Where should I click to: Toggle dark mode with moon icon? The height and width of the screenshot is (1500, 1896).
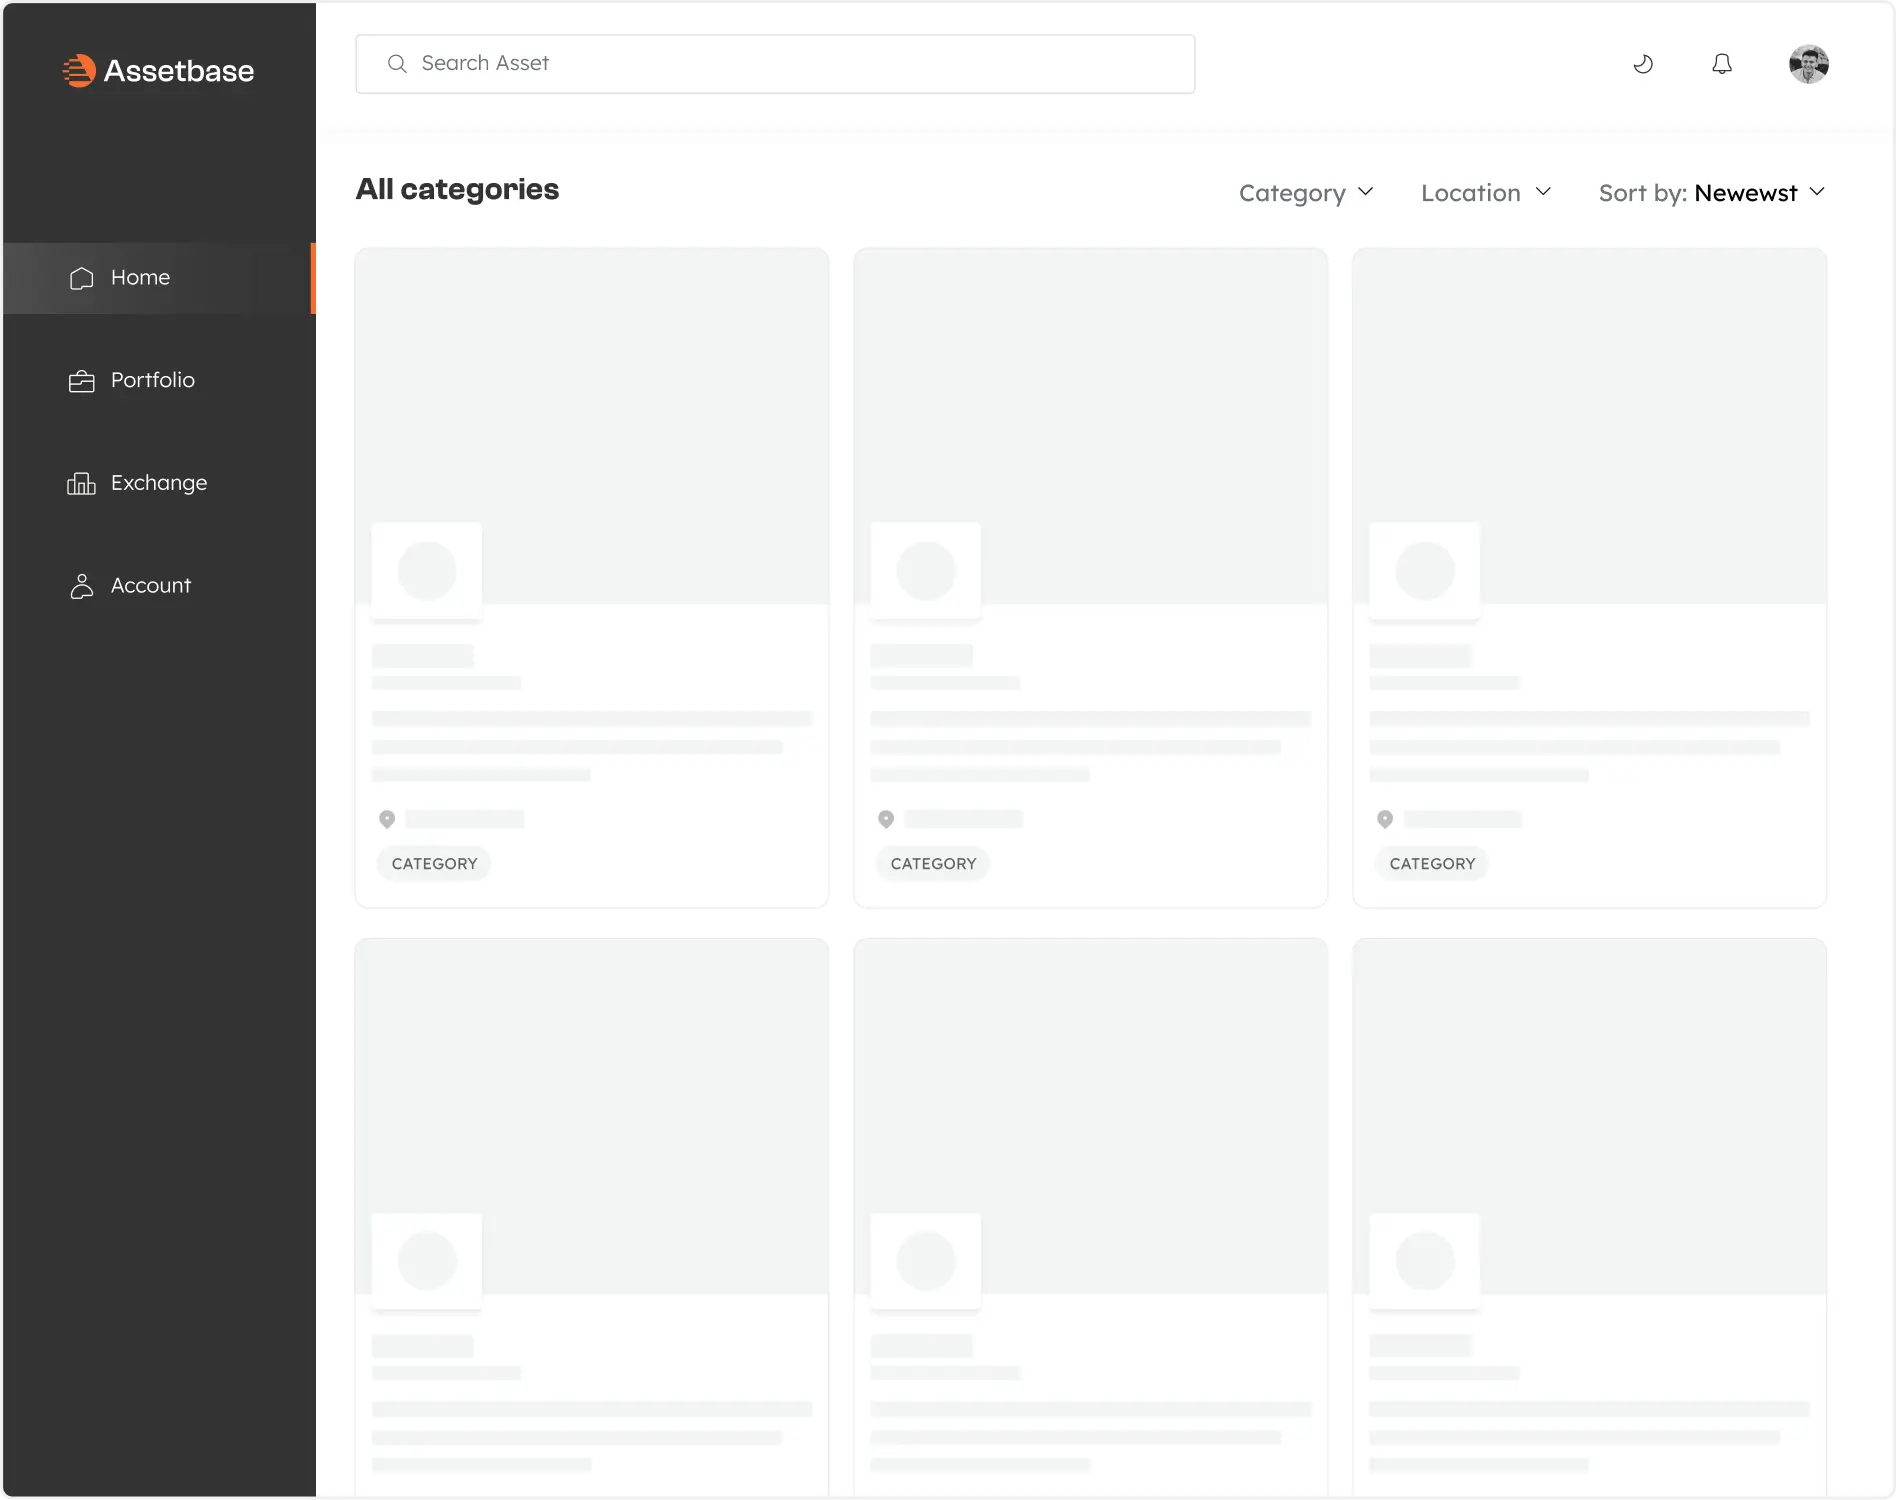(x=1643, y=65)
